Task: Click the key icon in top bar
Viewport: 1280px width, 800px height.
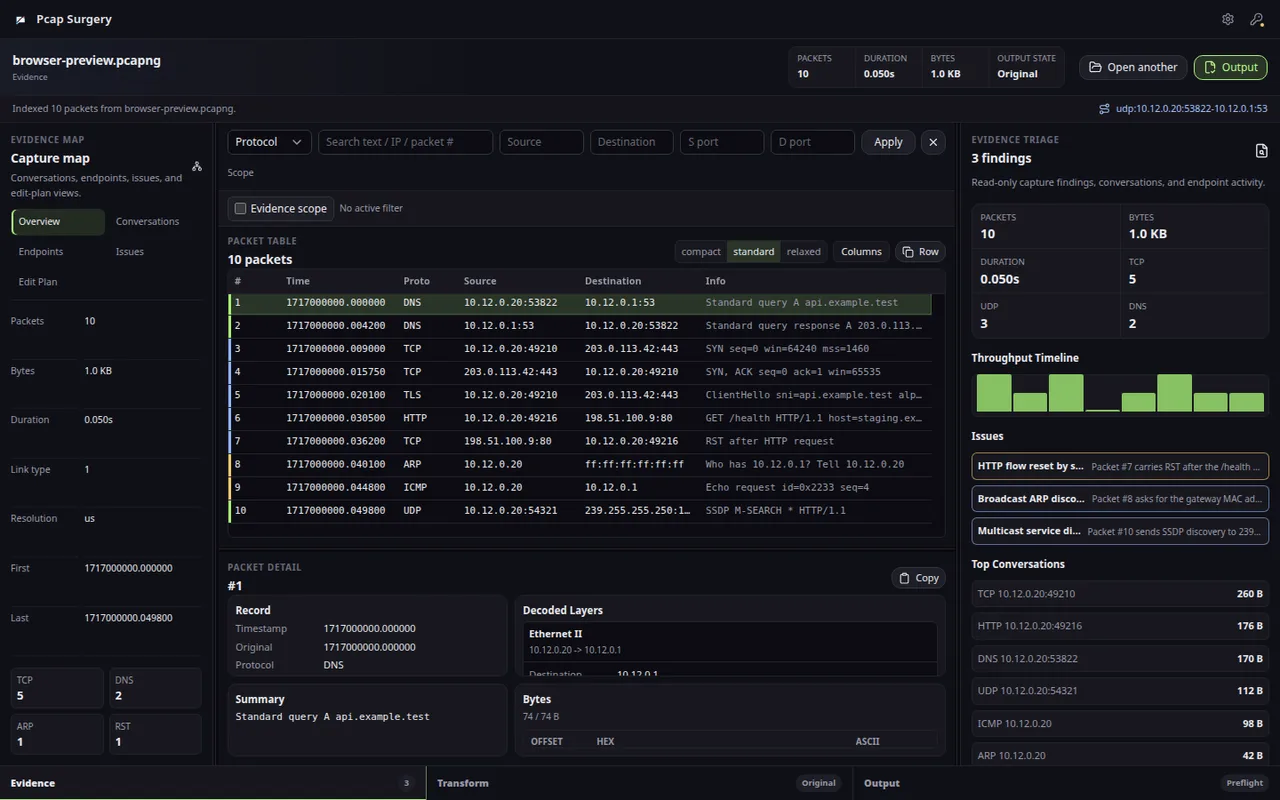Action: (1256, 19)
